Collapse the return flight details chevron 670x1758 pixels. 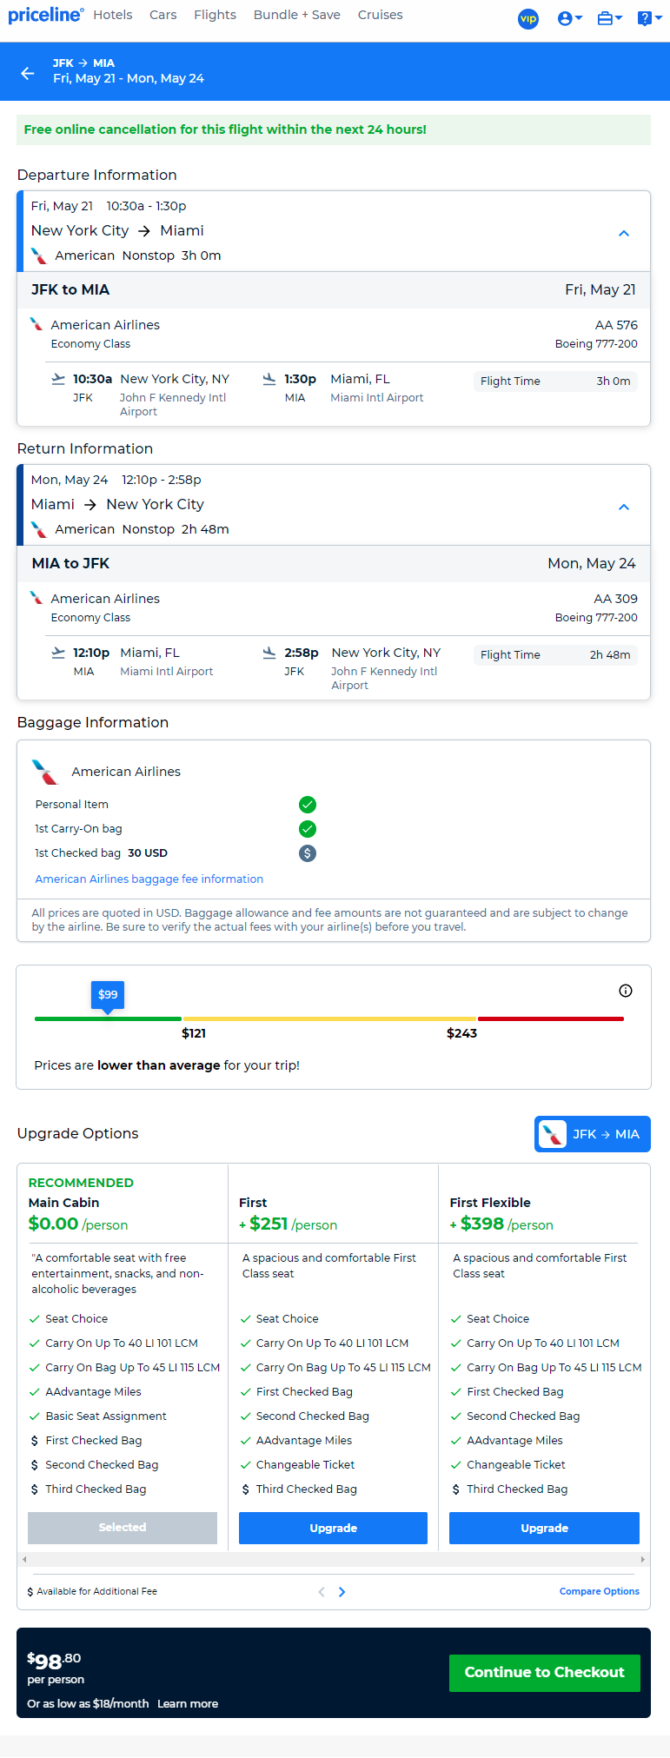pyautogui.click(x=624, y=507)
